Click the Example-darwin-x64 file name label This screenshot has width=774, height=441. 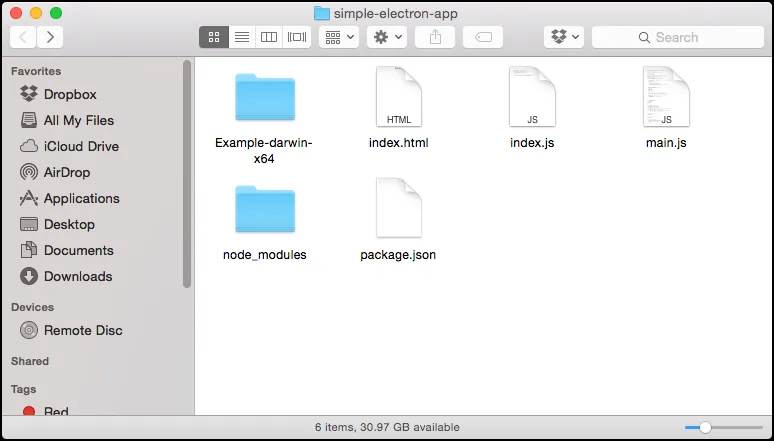click(264, 151)
